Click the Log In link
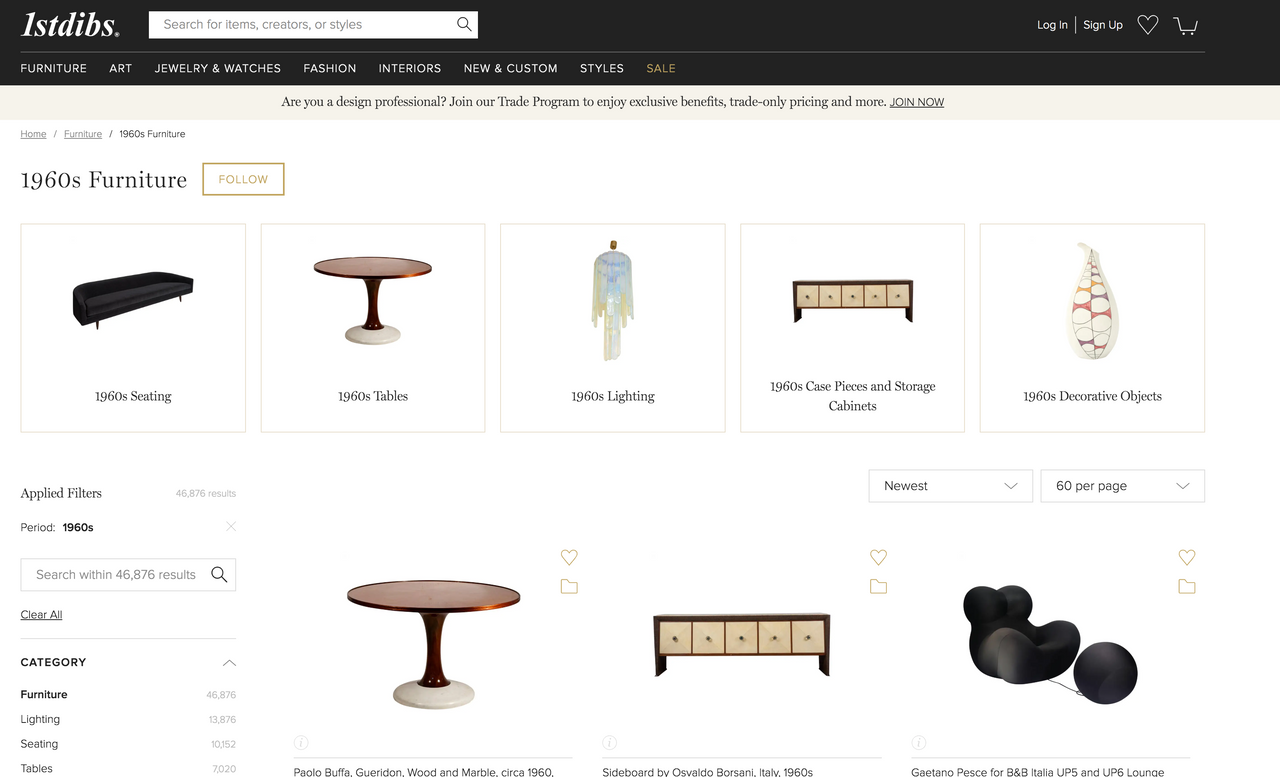1280x777 pixels. [1052, 25]
